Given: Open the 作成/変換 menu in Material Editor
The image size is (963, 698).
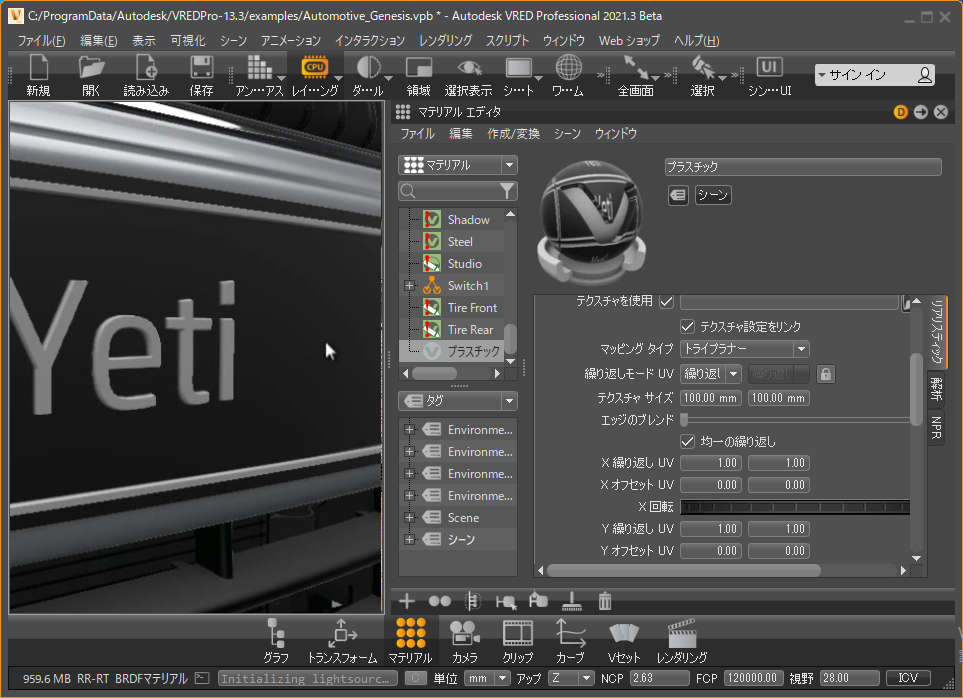Looking at the screenshot, I should click(x=513, y=134).
